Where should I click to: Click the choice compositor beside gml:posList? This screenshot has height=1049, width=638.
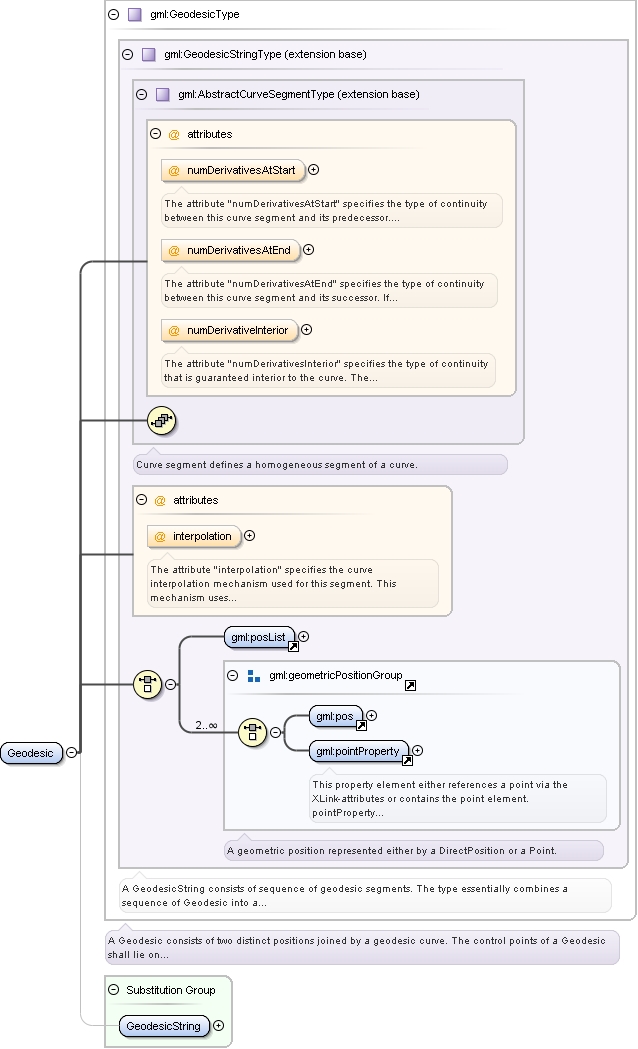(147, 684)
